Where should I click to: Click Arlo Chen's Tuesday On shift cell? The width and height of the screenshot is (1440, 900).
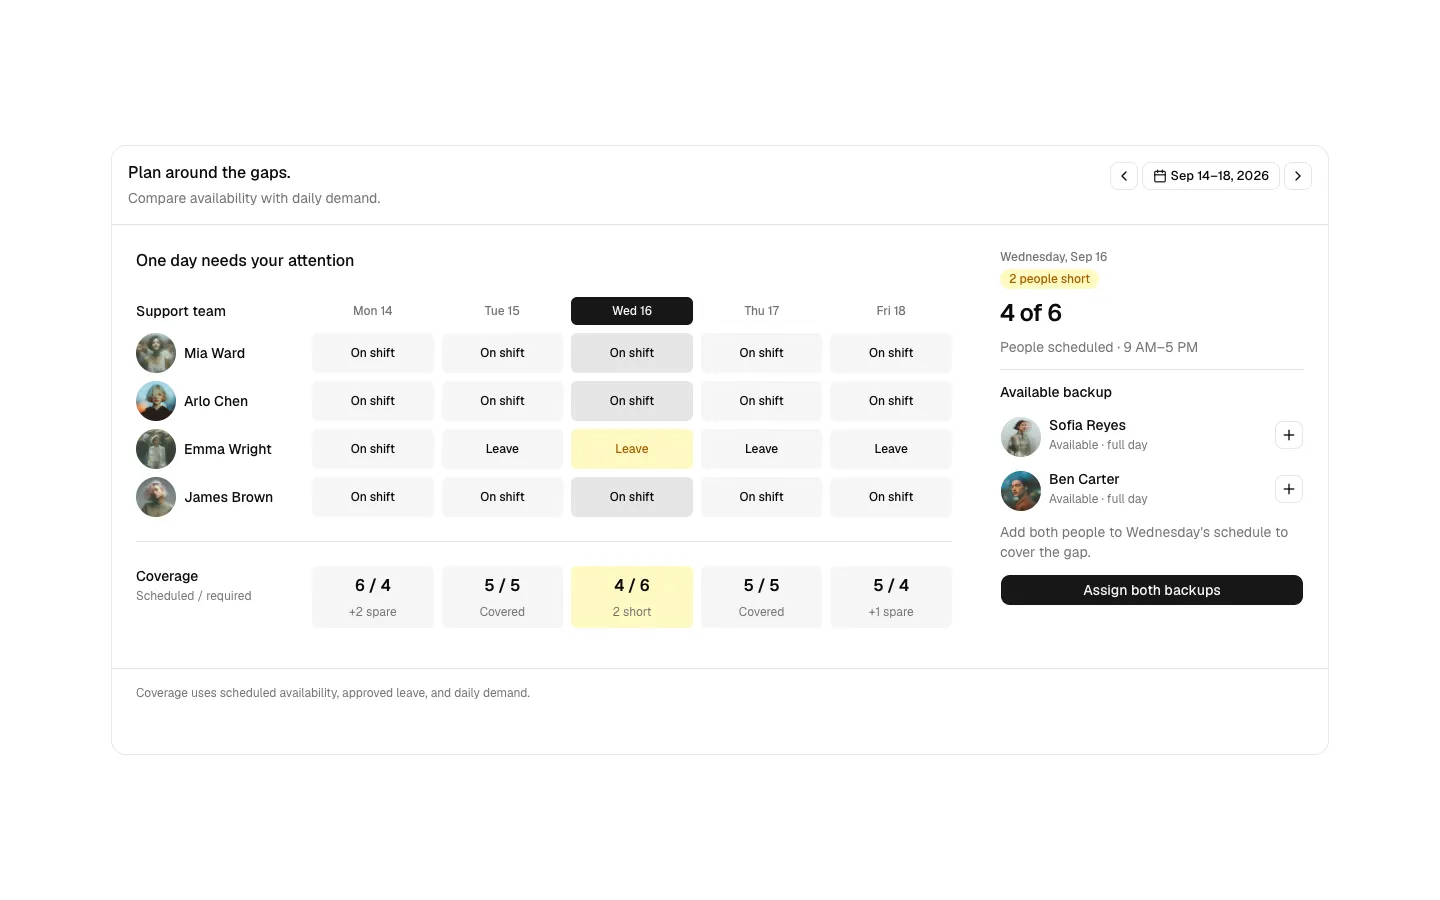(502, 401)
